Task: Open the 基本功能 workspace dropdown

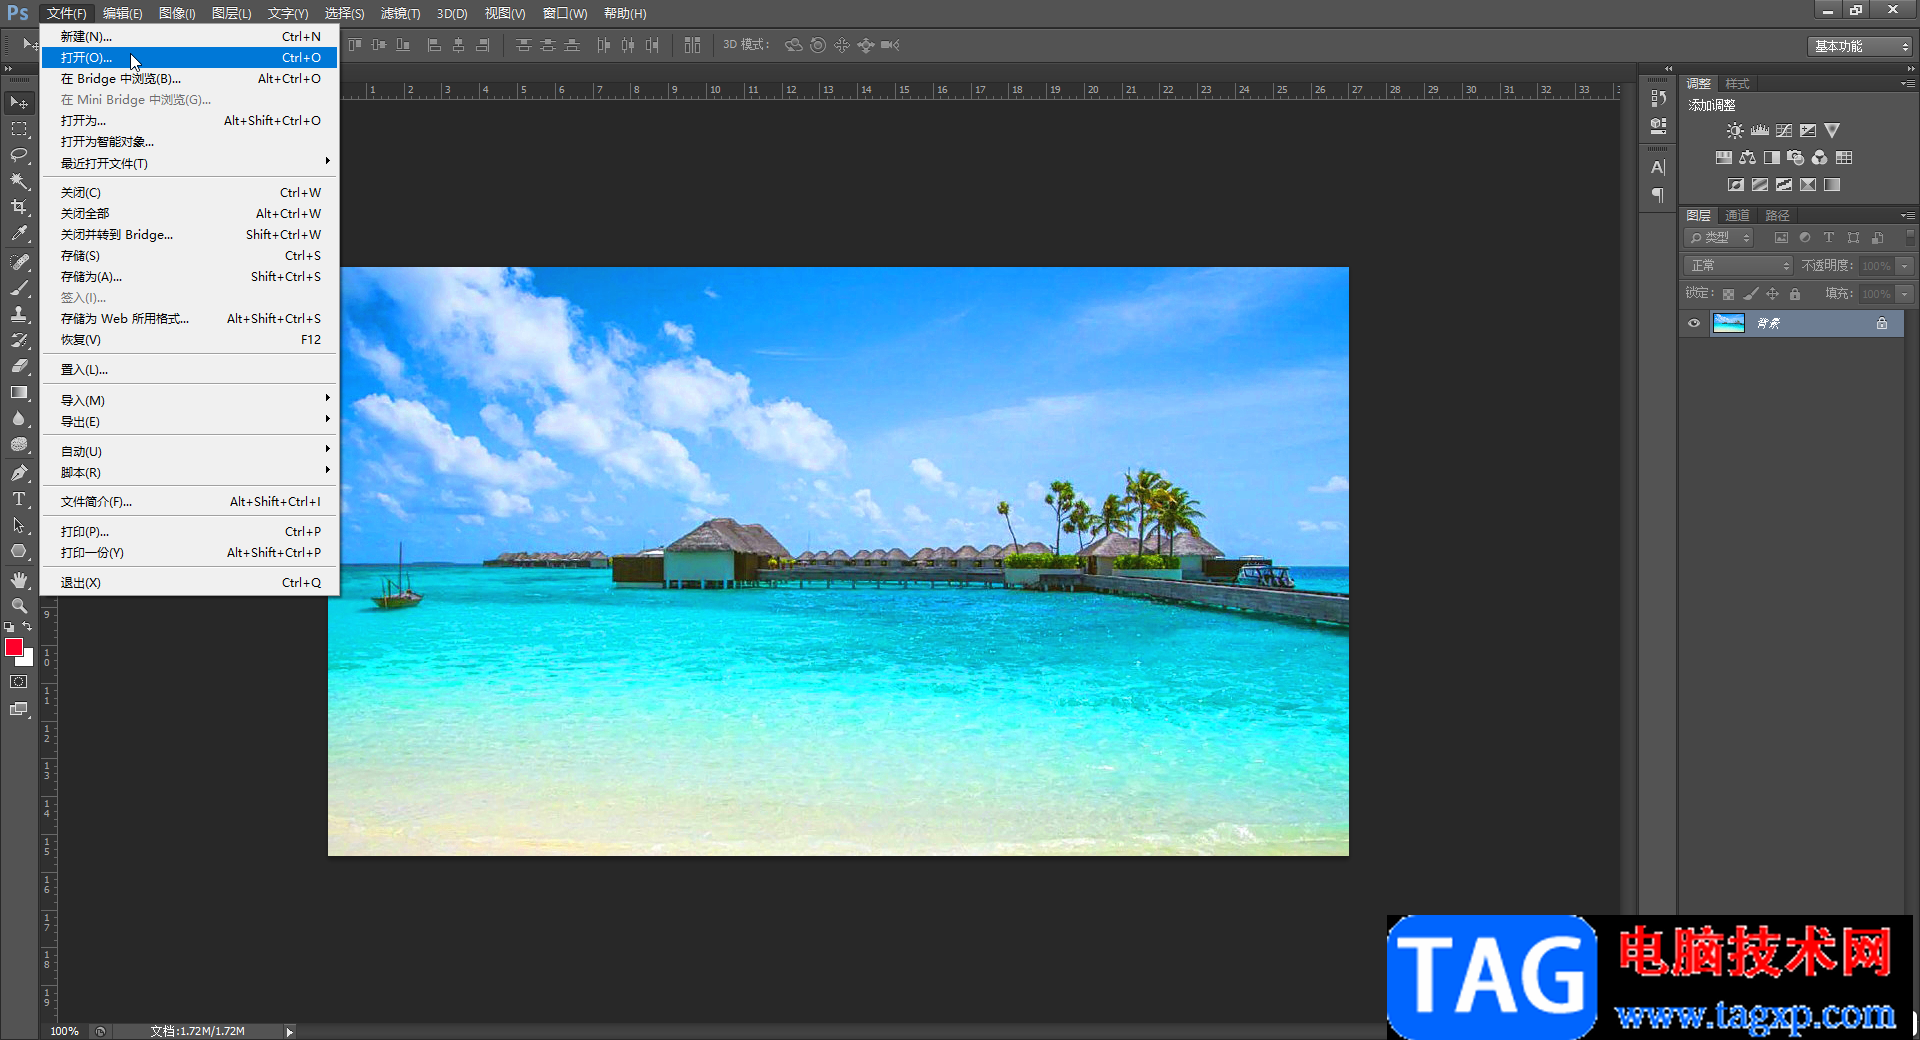Action: [1860, 46]
